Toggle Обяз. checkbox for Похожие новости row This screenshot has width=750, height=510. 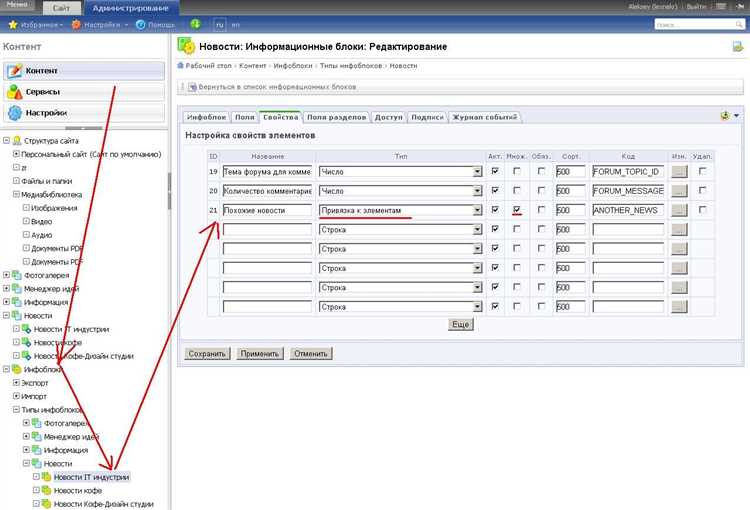[x=541, y=210]
